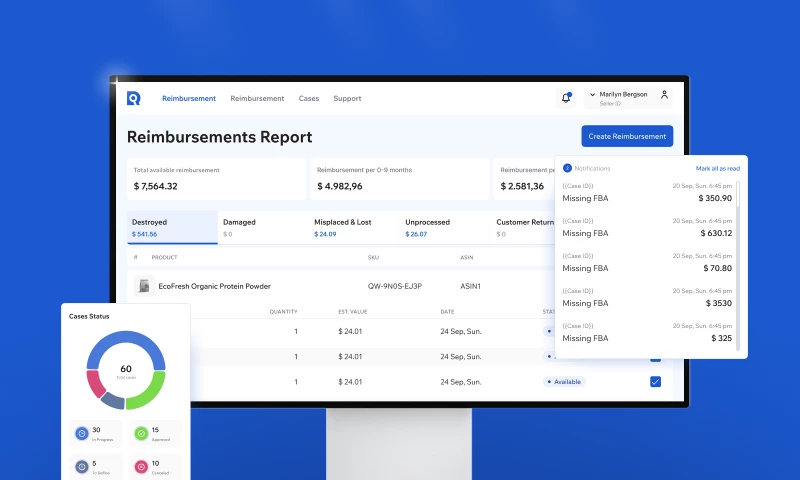Toggle the checkbox in the Available row
Screen dimensions: 800x480
pos(655,382)
